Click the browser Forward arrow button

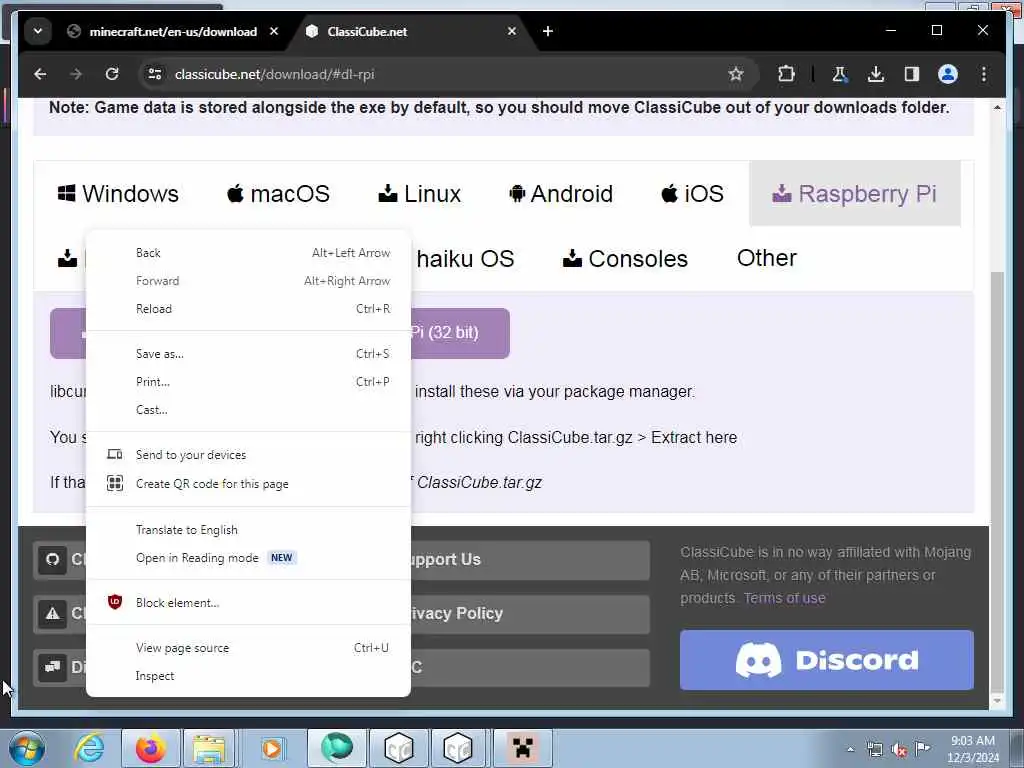76,74
